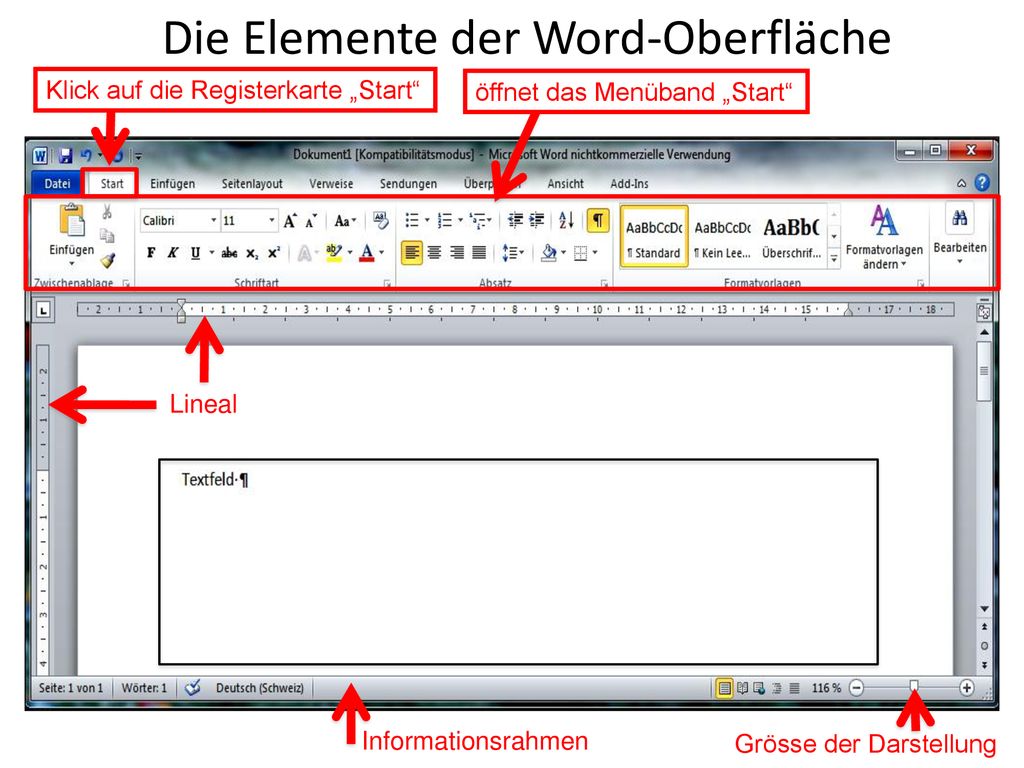Click the Word application icon in title bar
The image size is (1024, 768).
[40, 155]
